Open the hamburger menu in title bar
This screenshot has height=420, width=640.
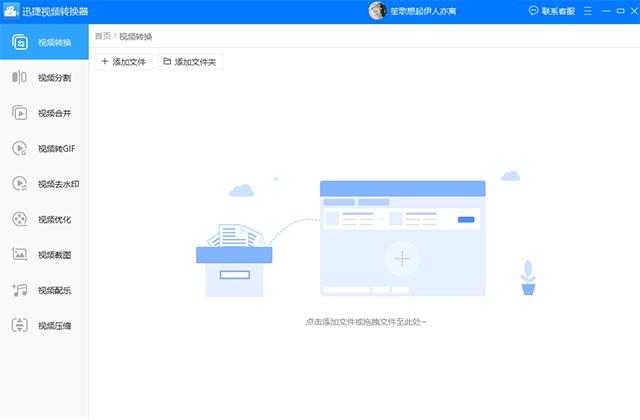click(587, 11)
